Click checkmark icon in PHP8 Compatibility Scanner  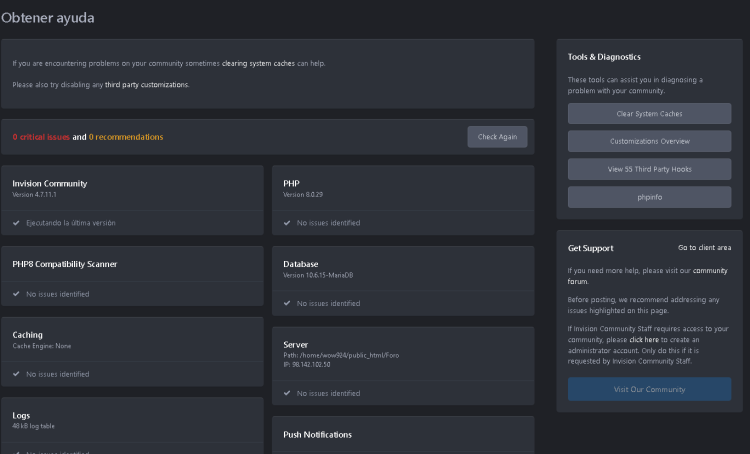pos(16,294)
